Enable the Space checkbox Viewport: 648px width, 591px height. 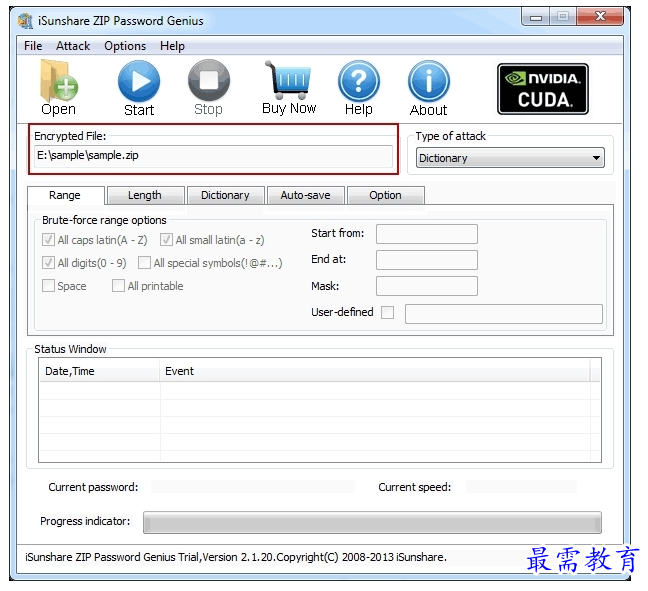48,286
